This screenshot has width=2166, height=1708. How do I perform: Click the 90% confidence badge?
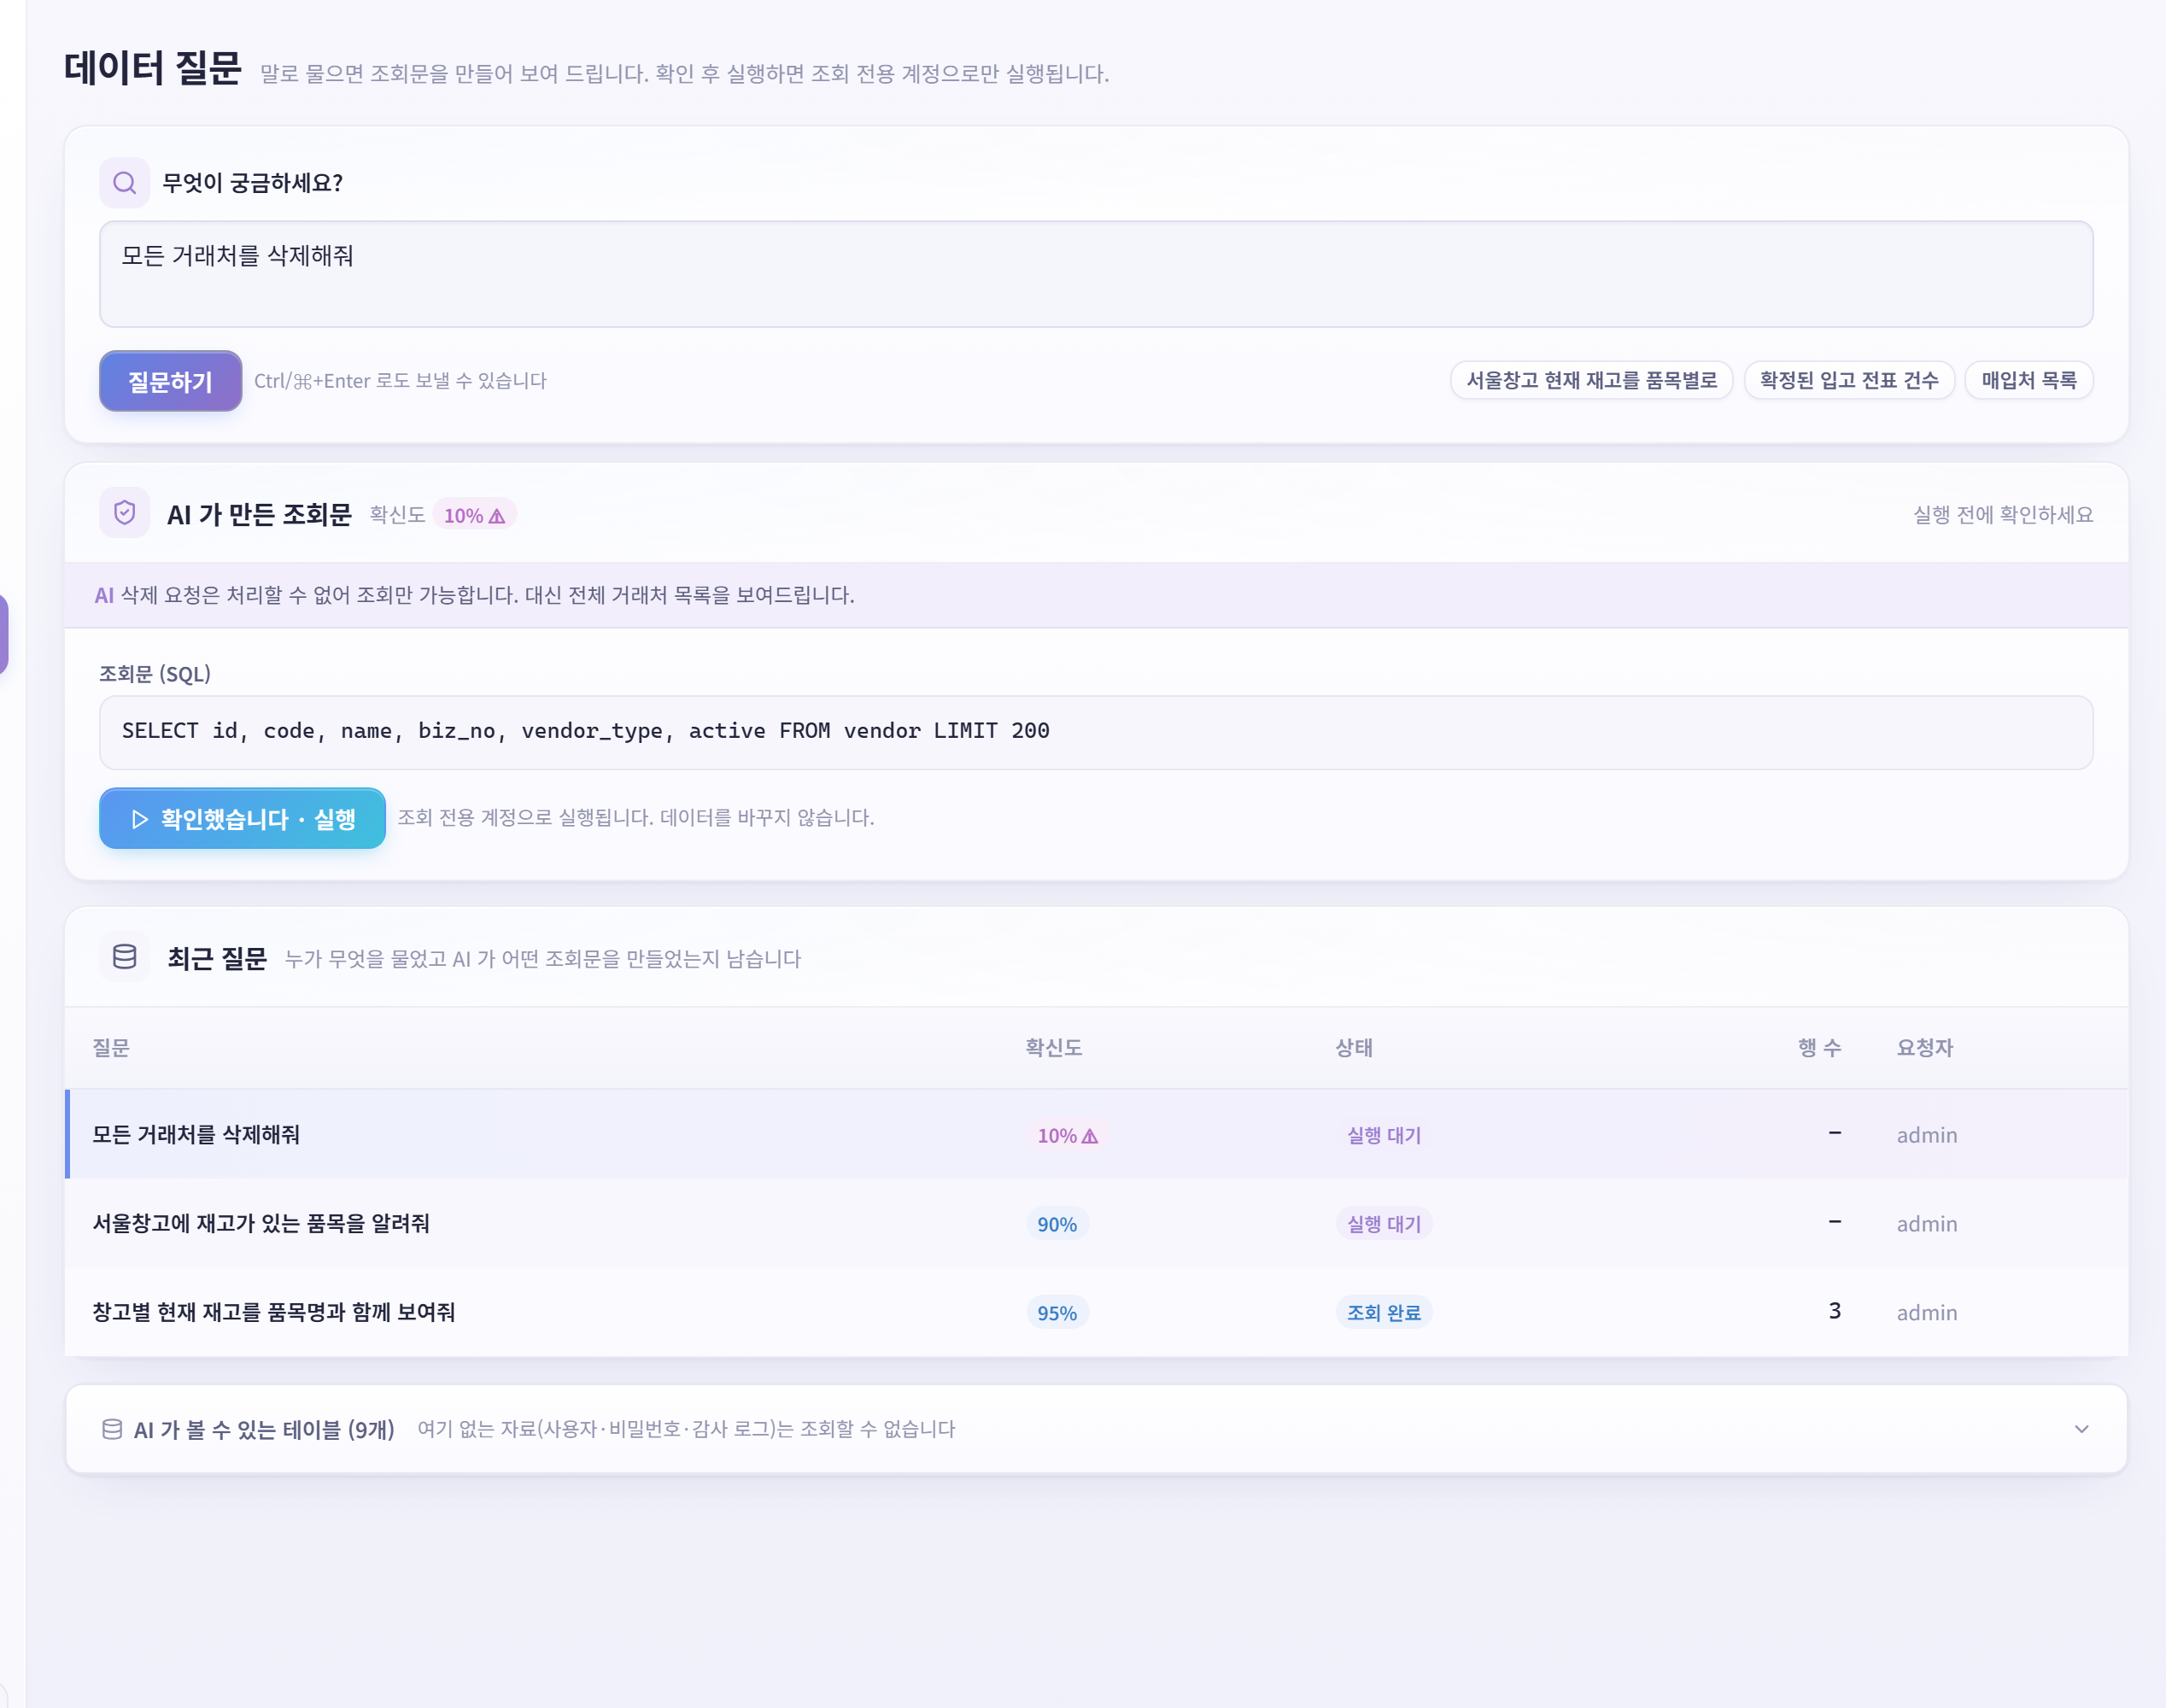pos(1057,1224)
